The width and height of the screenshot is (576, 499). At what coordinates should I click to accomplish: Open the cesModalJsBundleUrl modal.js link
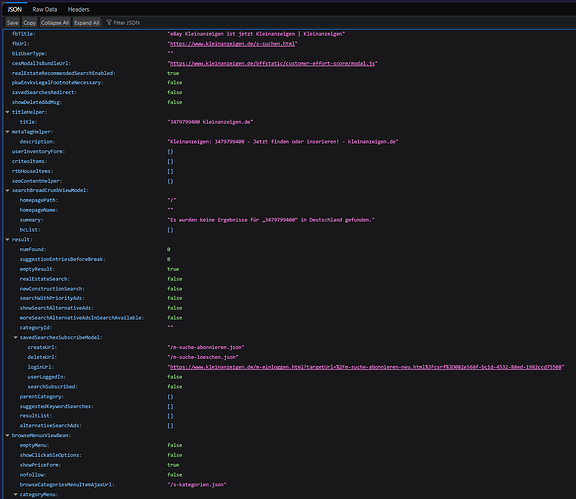272,63
